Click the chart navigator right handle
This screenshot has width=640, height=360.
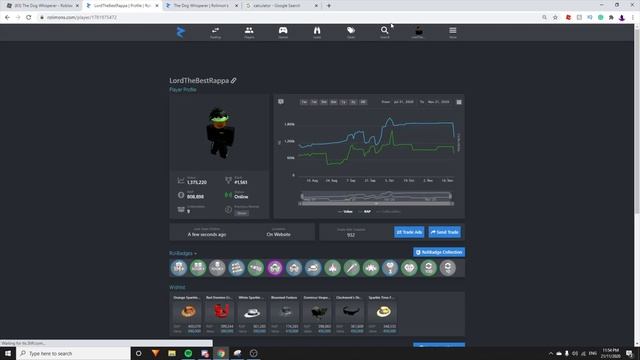[451, 196]
